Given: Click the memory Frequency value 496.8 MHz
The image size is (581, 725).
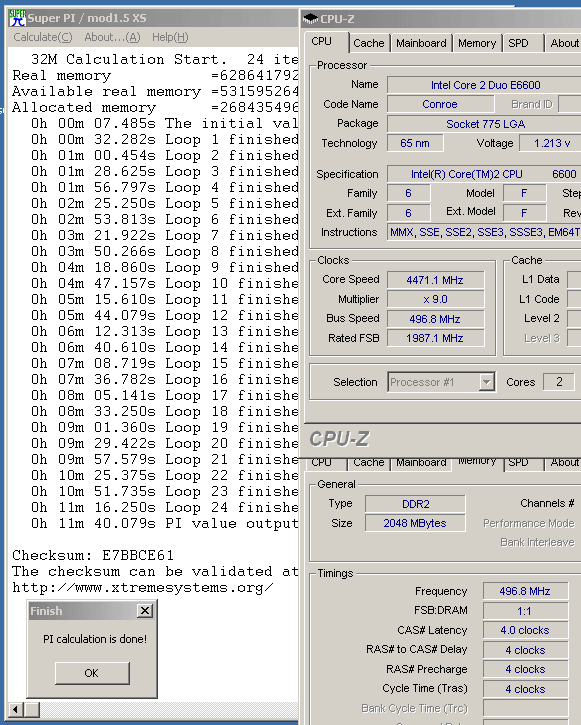Looking at the screenshot, I should point(525,591).
